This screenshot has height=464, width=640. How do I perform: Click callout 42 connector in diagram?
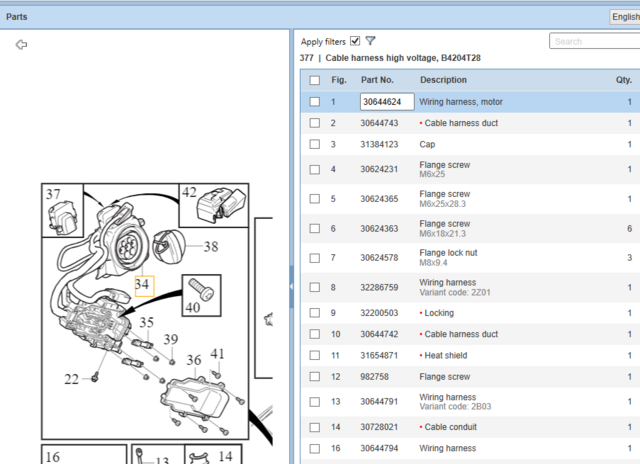[190, 194]
